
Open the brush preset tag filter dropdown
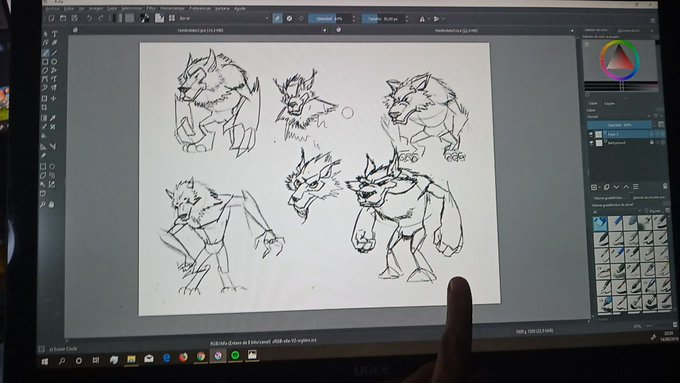click(617, 211)
